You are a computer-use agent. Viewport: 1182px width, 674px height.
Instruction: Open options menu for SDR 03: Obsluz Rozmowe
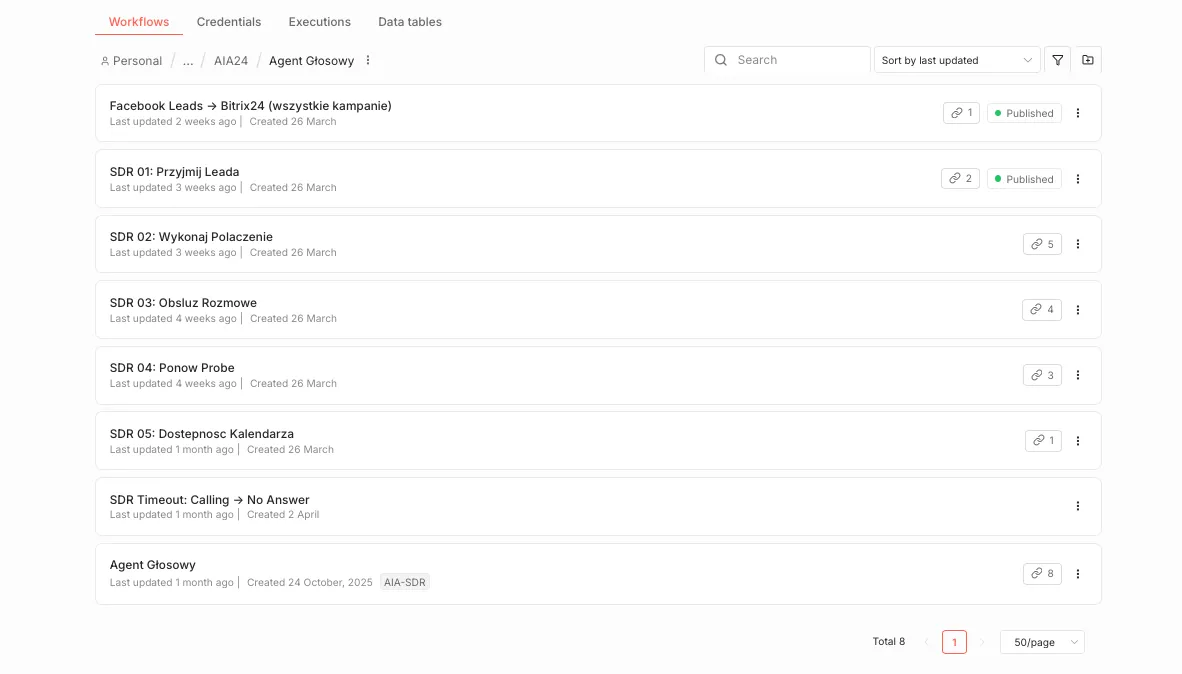click(x=1078, y=310)
